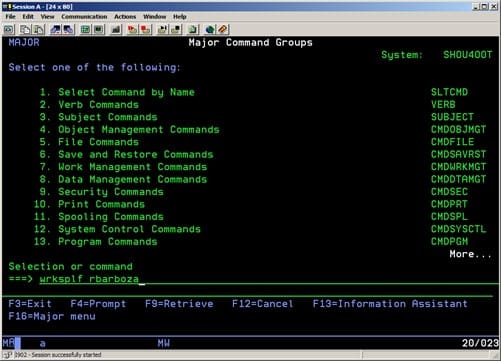Open the Color Mapping toolbar icon
This screenshot has height=361, width=501.
[99, 30]
